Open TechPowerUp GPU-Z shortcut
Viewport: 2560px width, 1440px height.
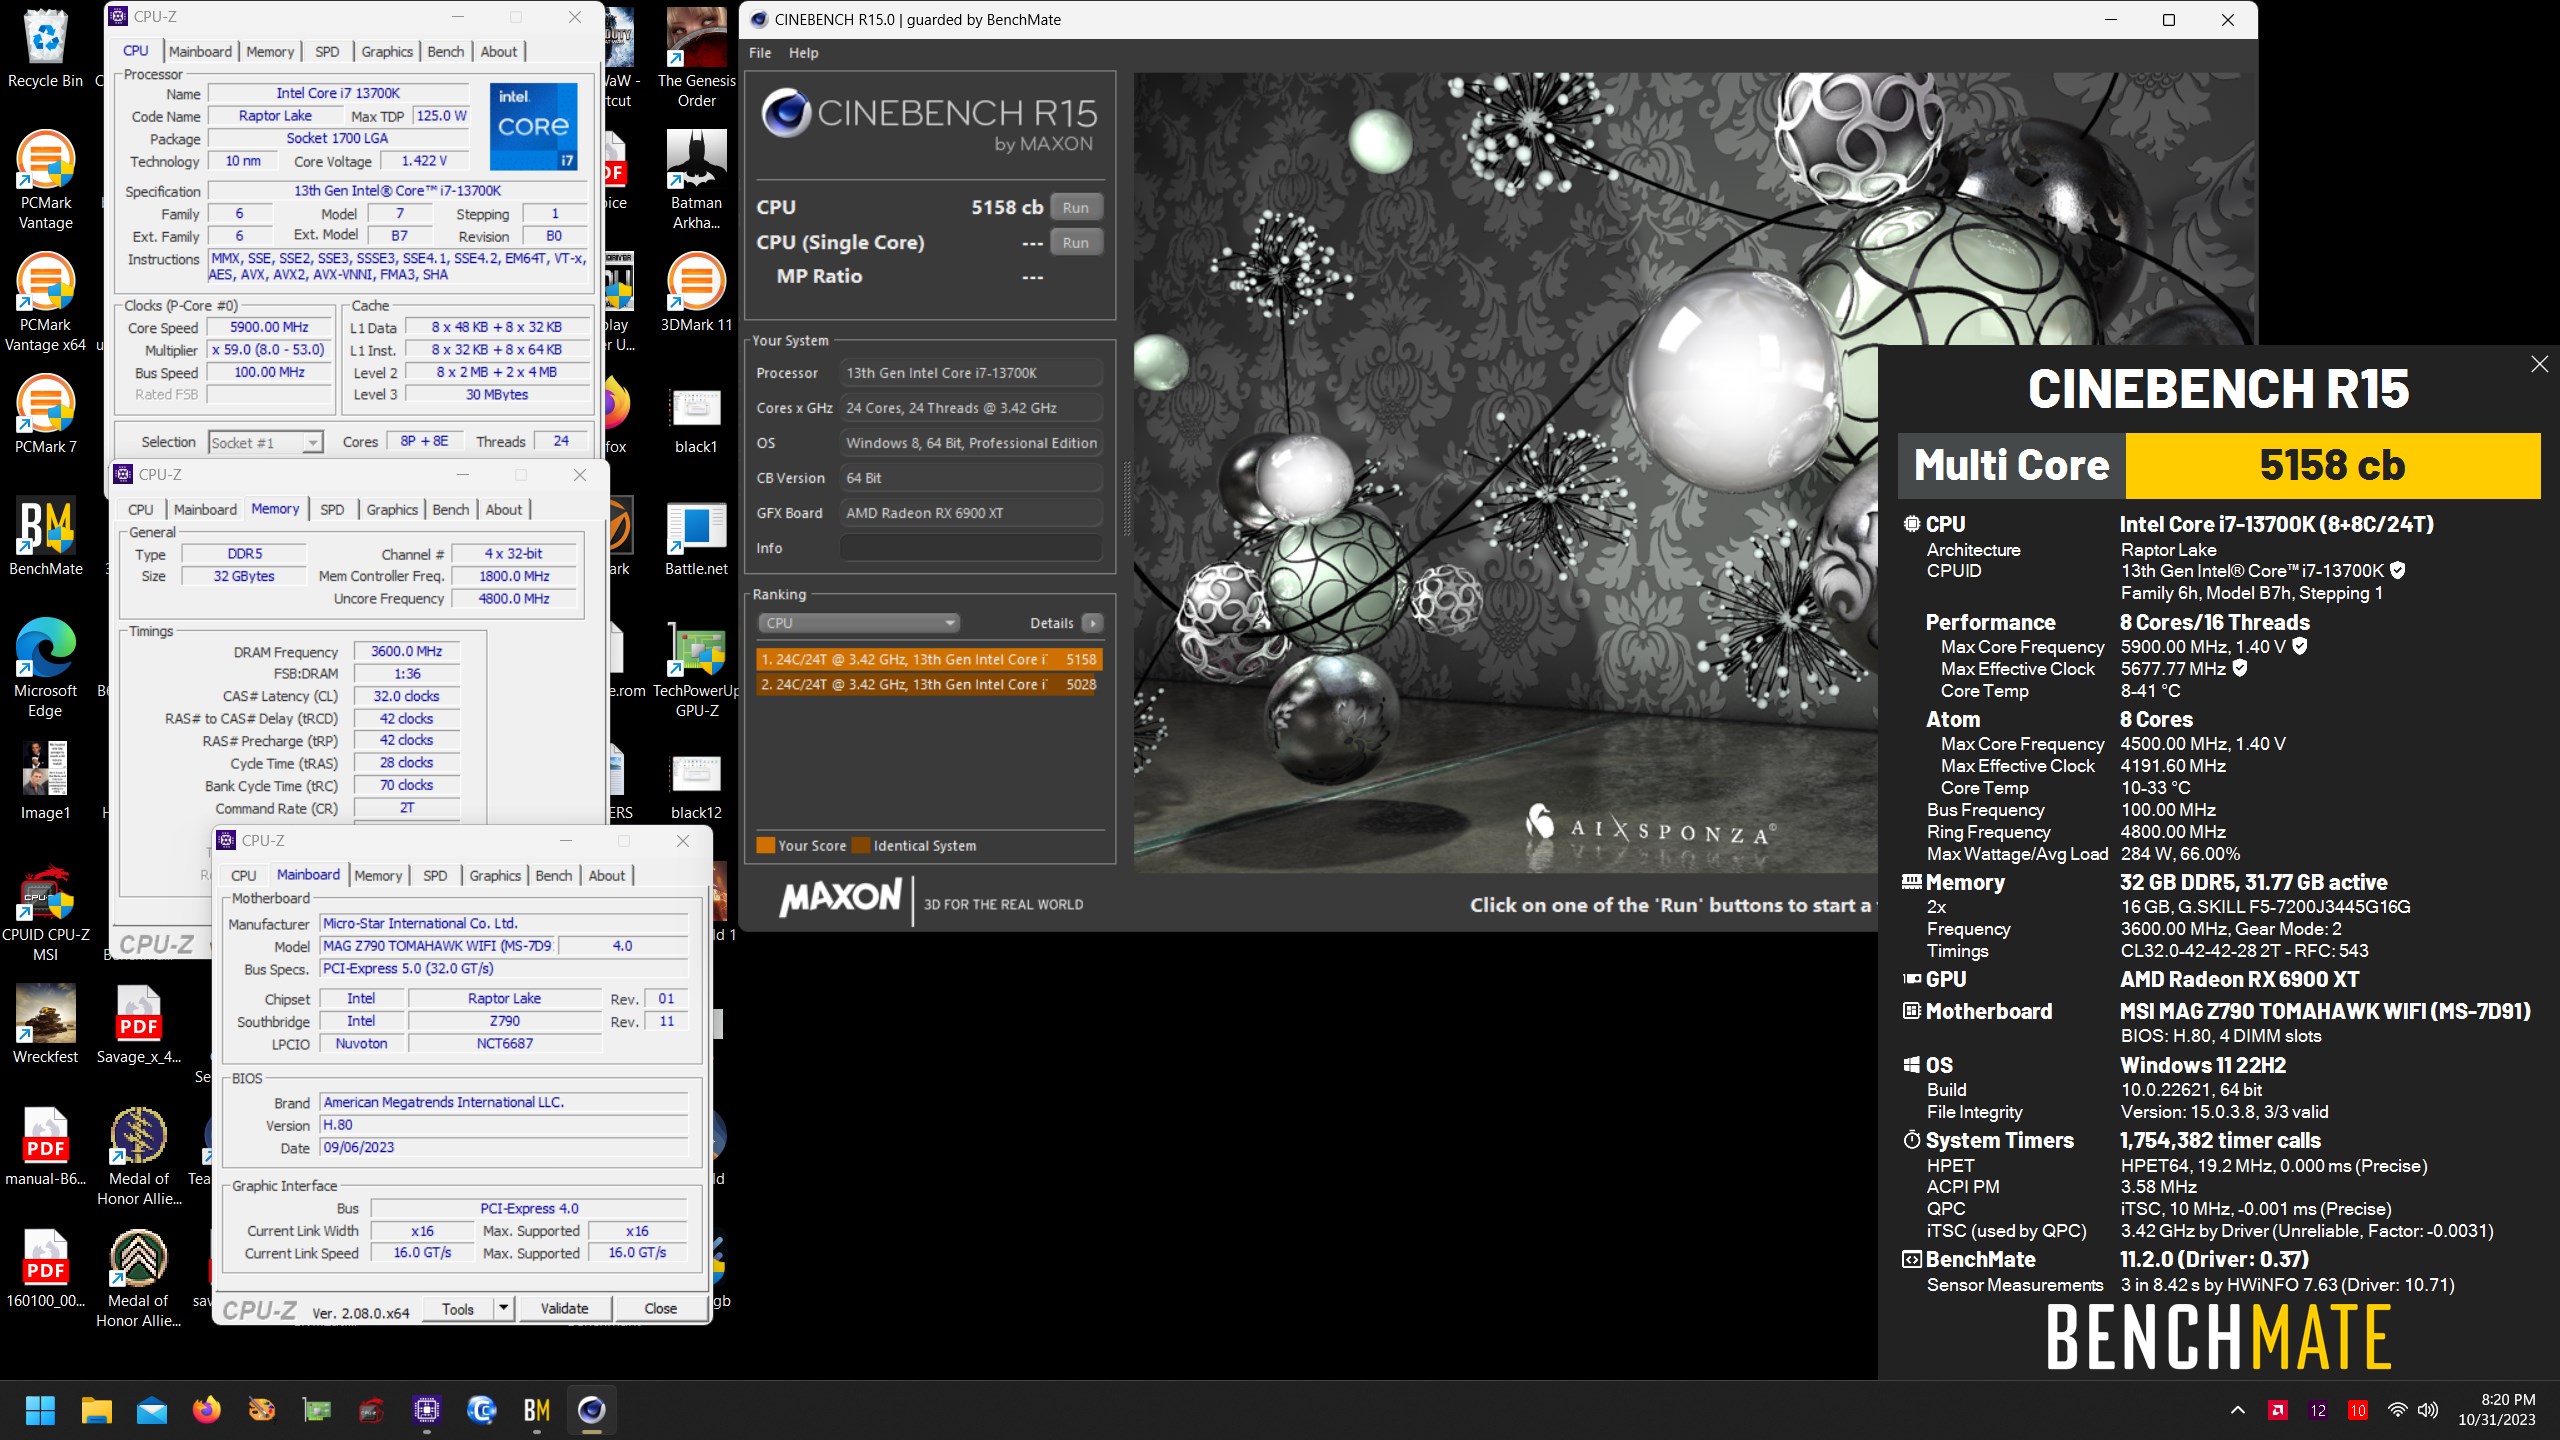(696, 668)
